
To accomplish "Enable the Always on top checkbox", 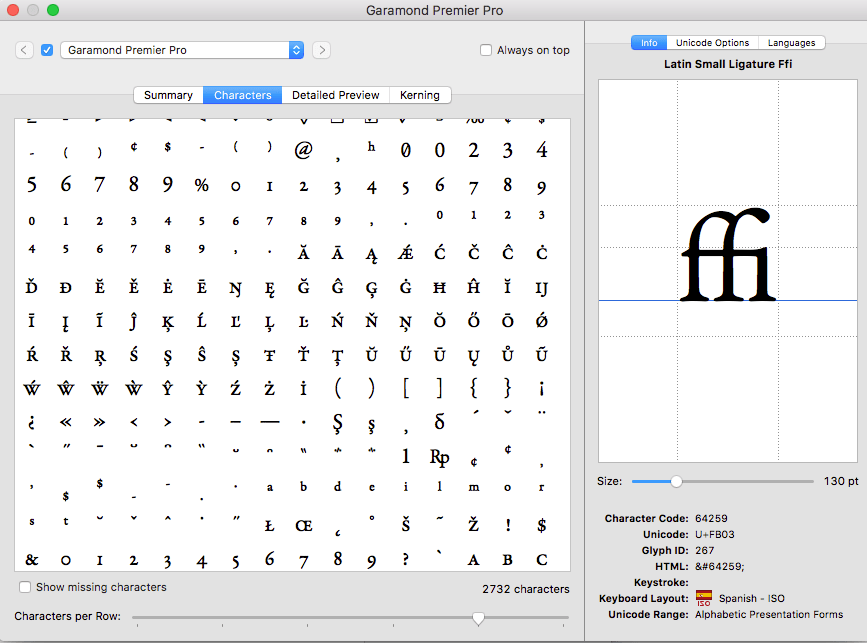I will click(486, 50).
